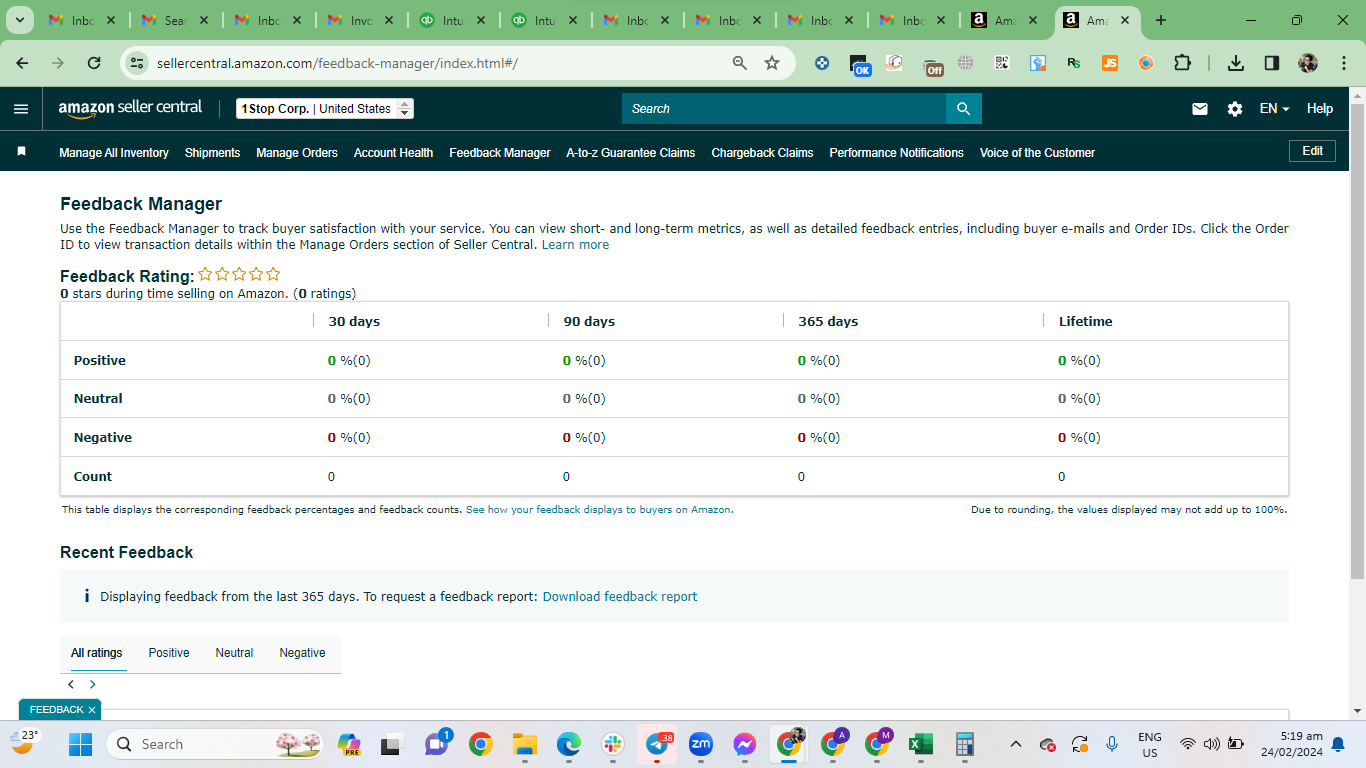Open the hamburger navigation menu
This screenshot has height=768, width=1366.
21,109
